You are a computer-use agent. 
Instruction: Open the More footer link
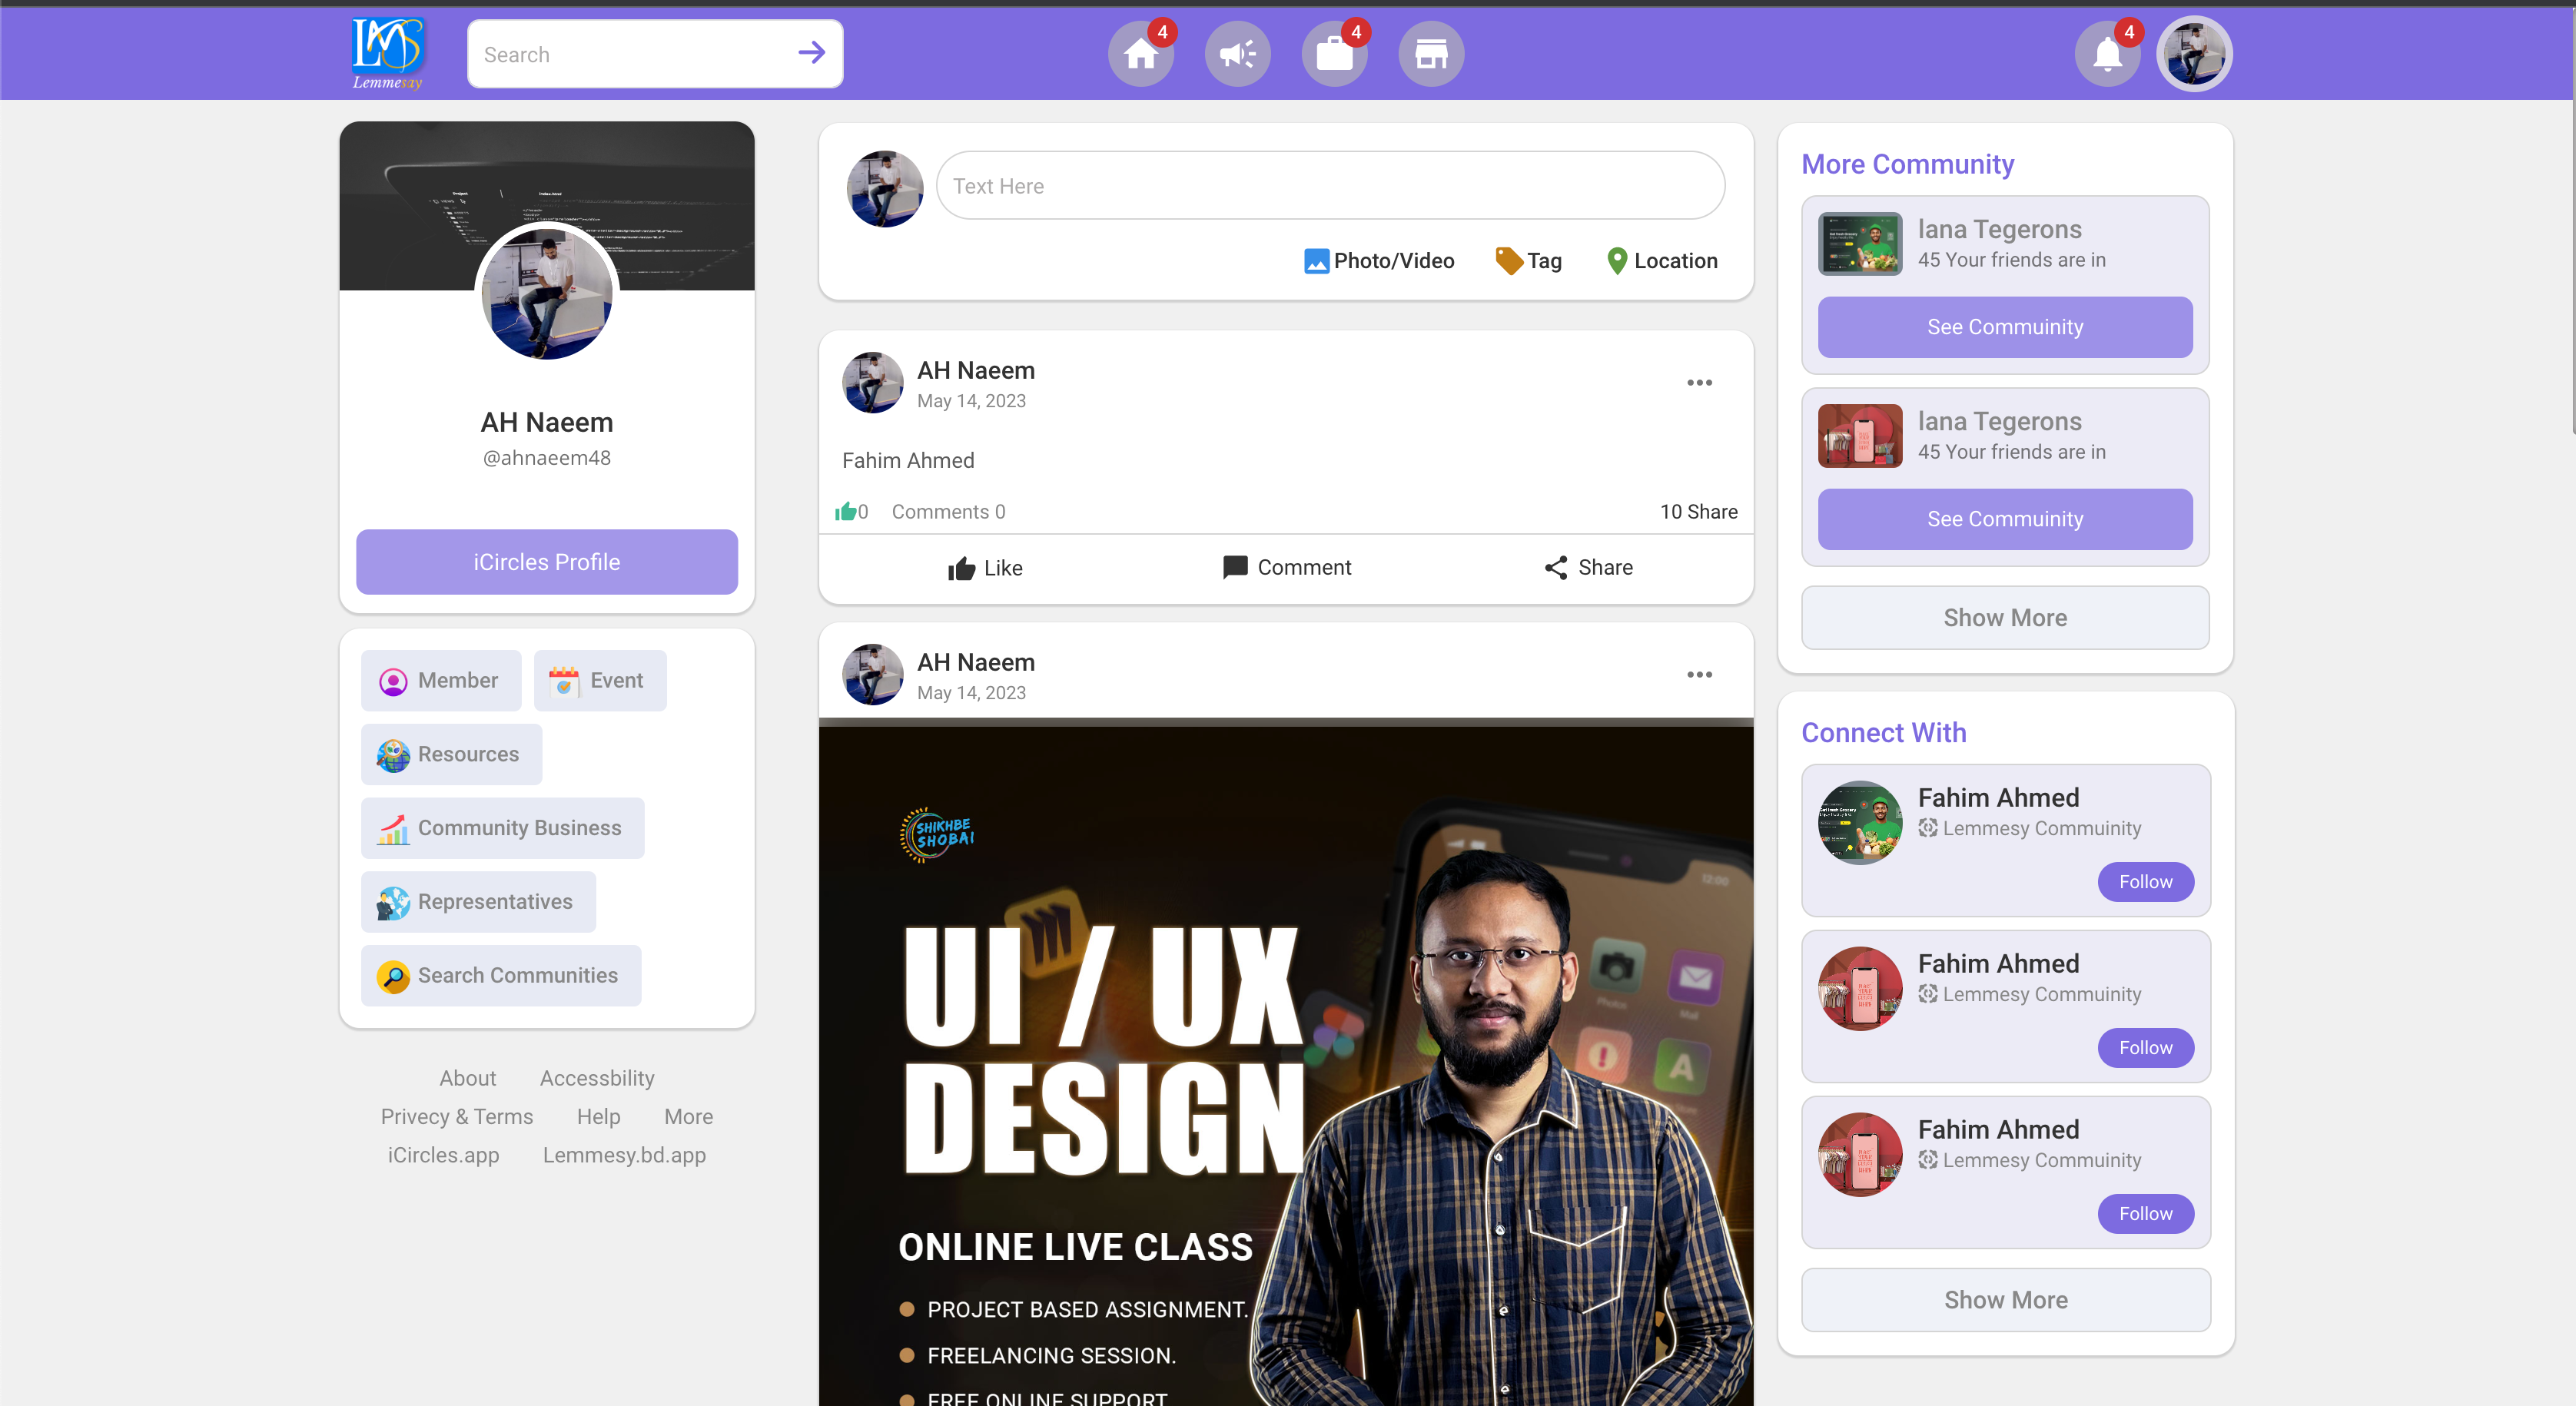(688, 1117)
